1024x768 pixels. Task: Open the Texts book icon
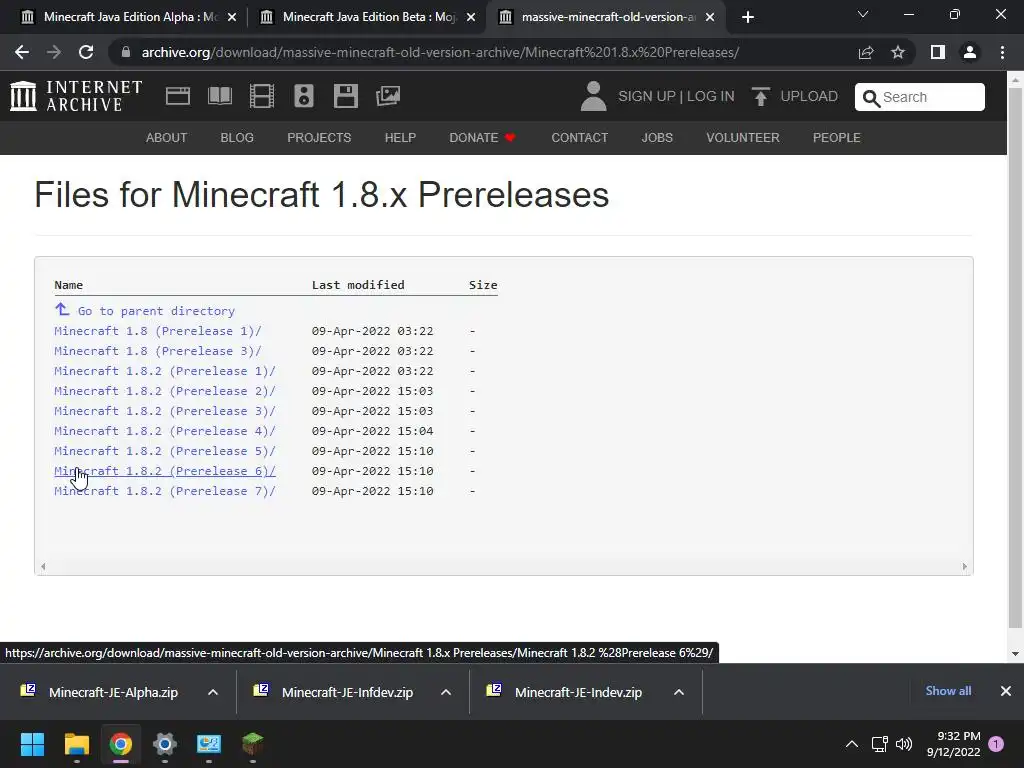point(219,96)
